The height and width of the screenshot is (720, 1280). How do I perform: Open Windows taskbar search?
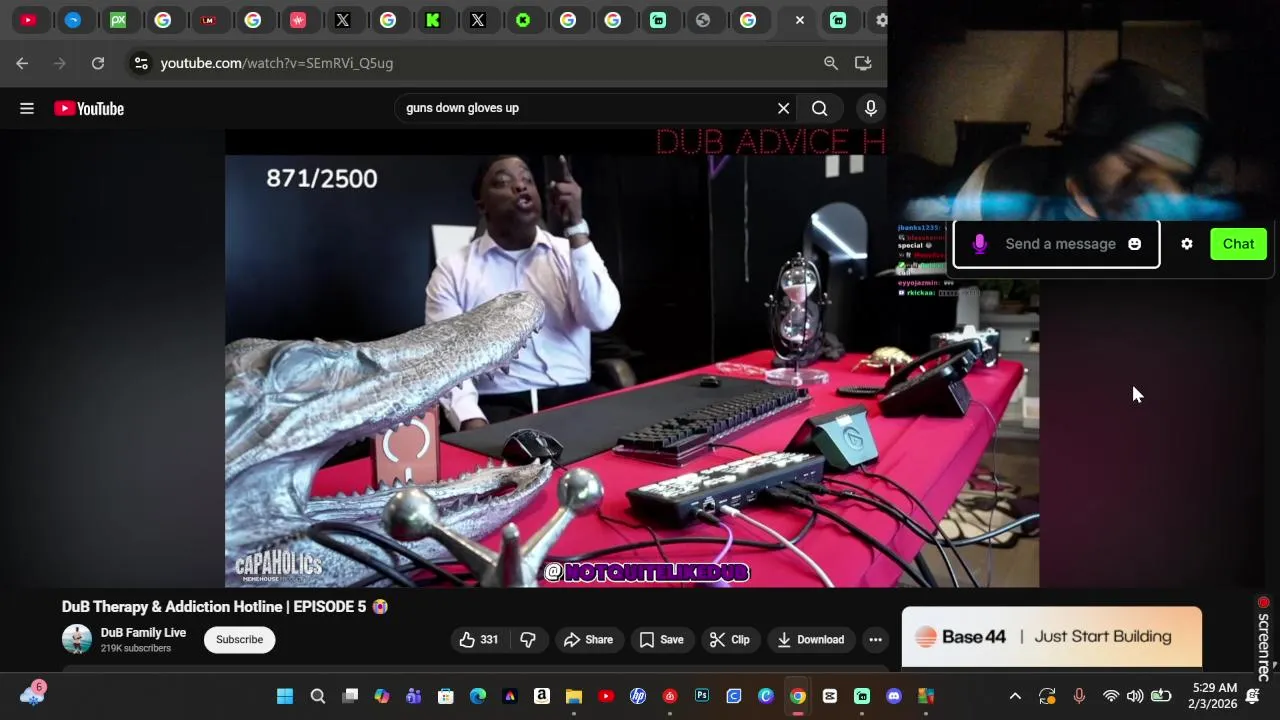[317, 696]
